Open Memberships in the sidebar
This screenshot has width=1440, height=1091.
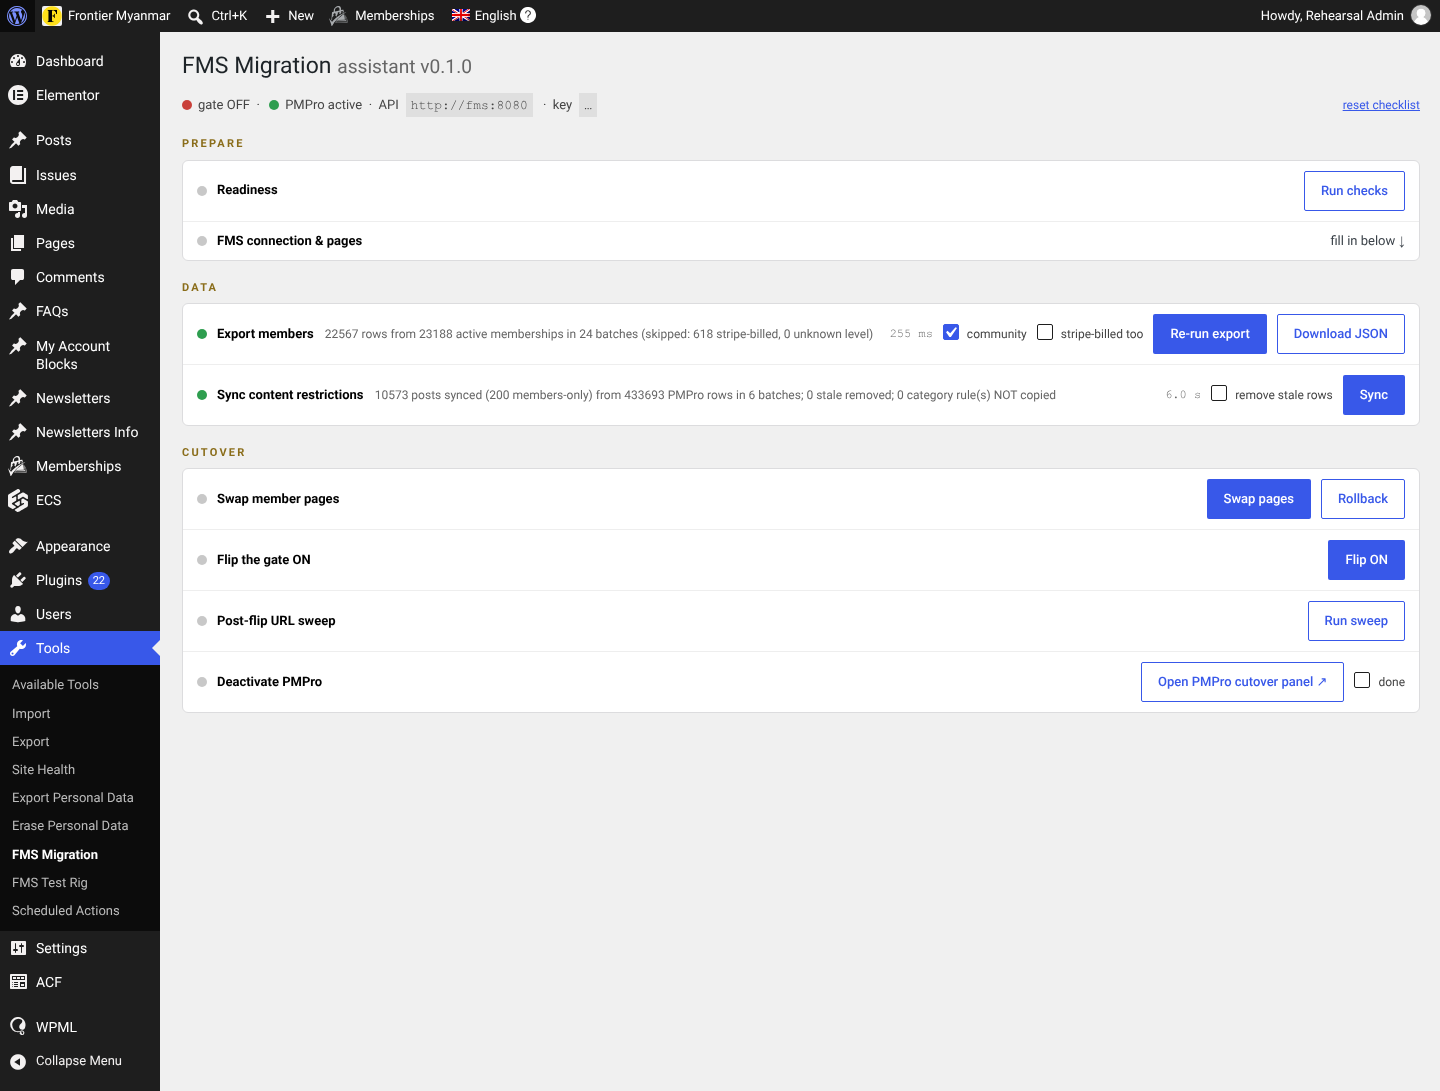click(x=80, y=466)
